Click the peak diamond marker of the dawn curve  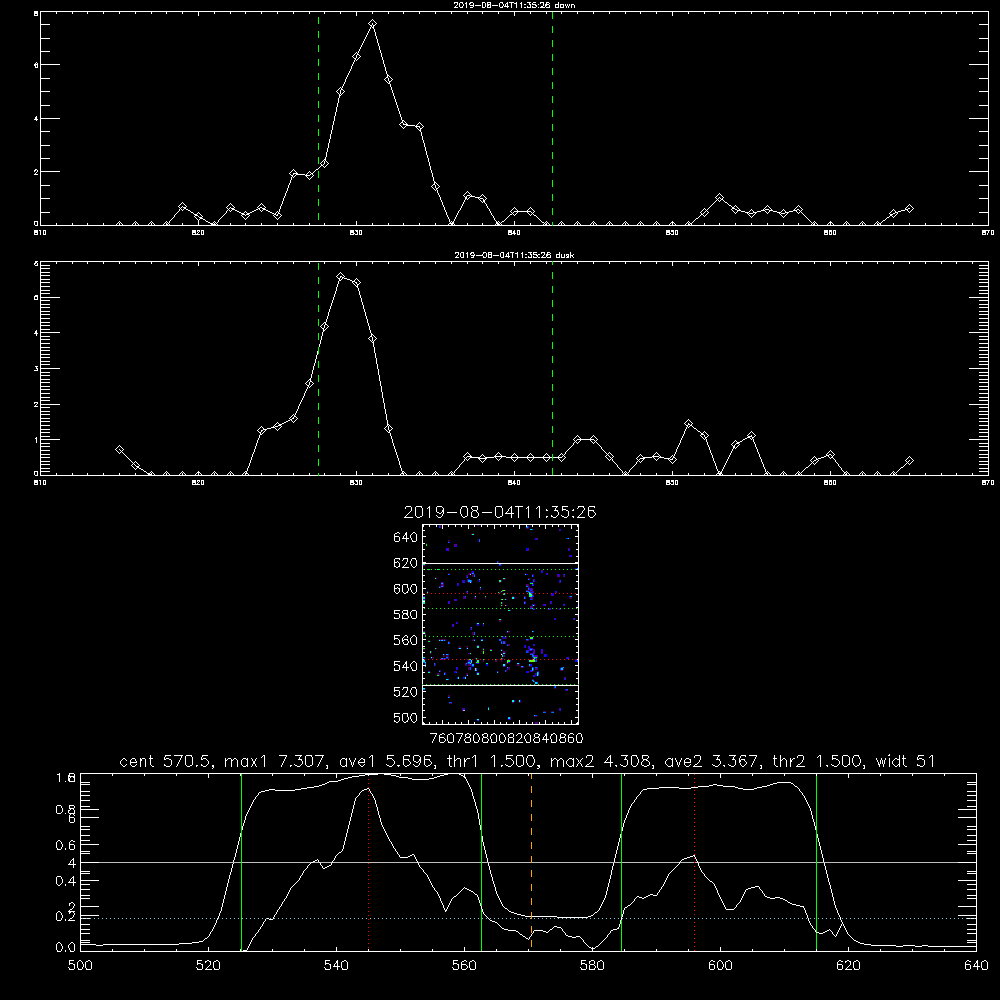coord(372,24)
